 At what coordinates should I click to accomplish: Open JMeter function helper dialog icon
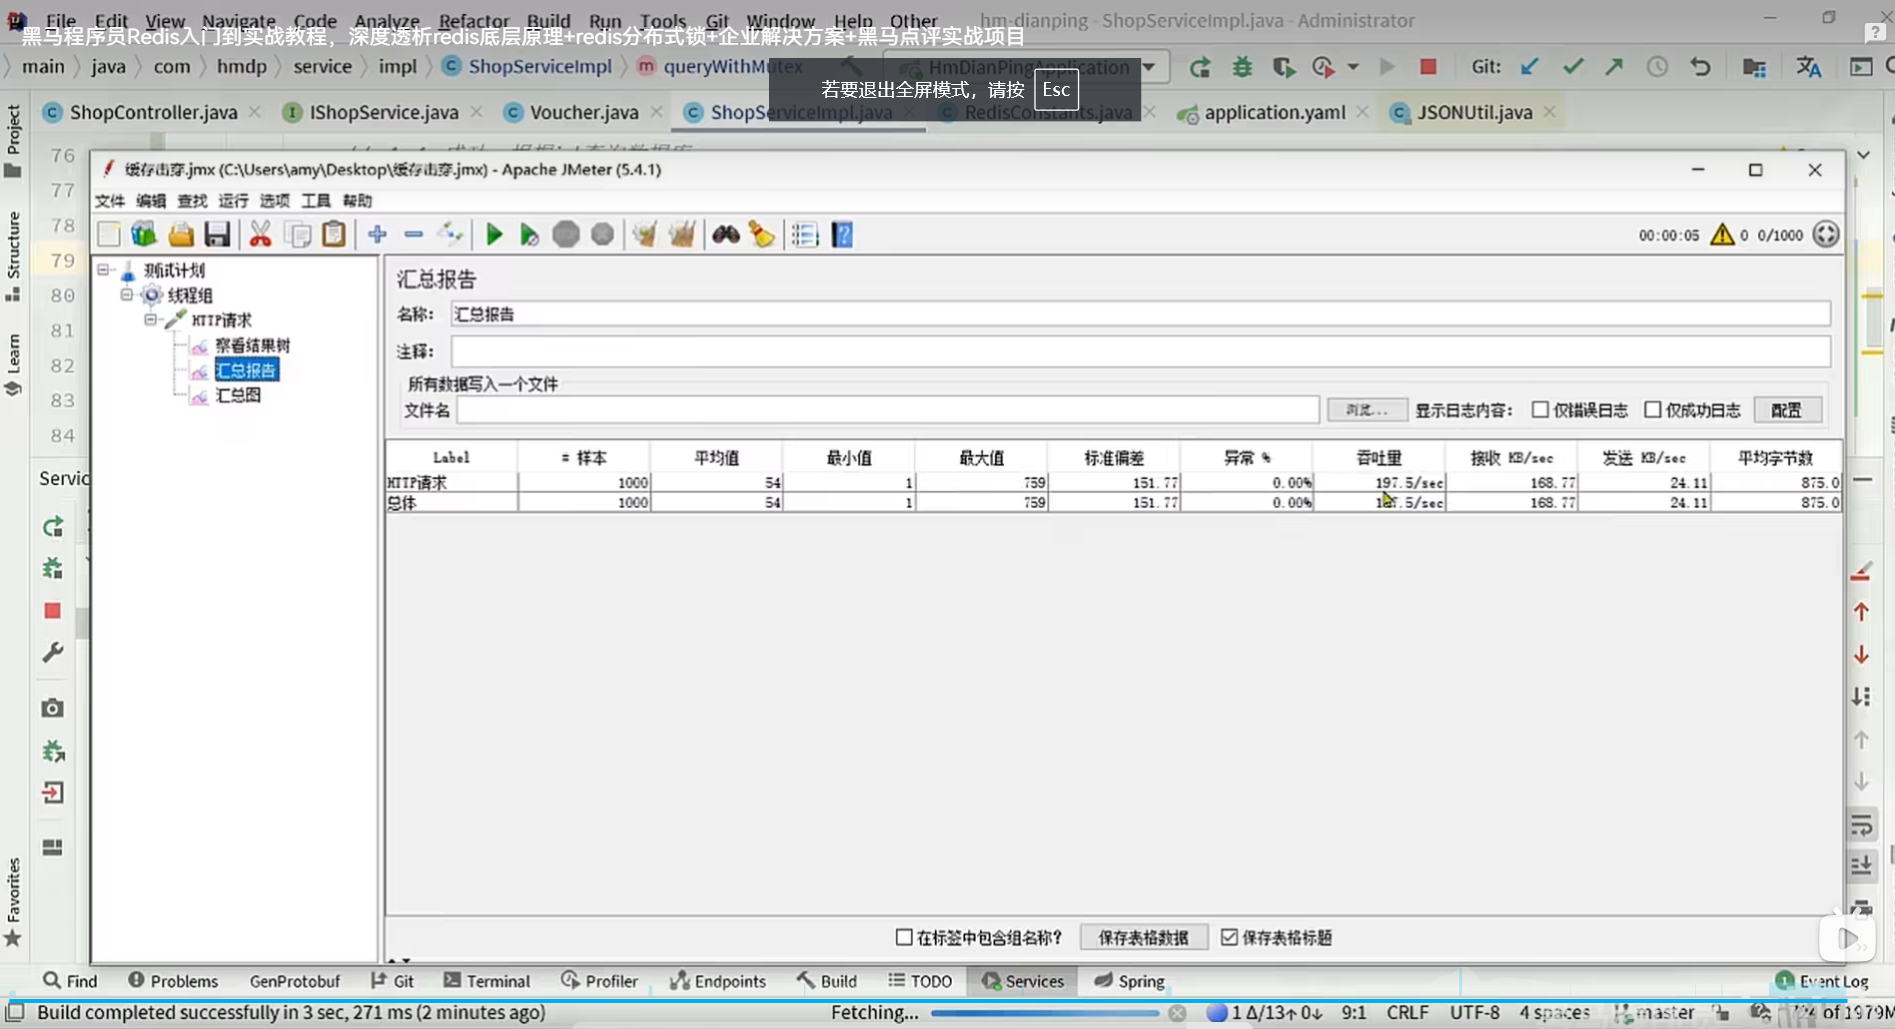pyautogui.click(x=805, y=235)
